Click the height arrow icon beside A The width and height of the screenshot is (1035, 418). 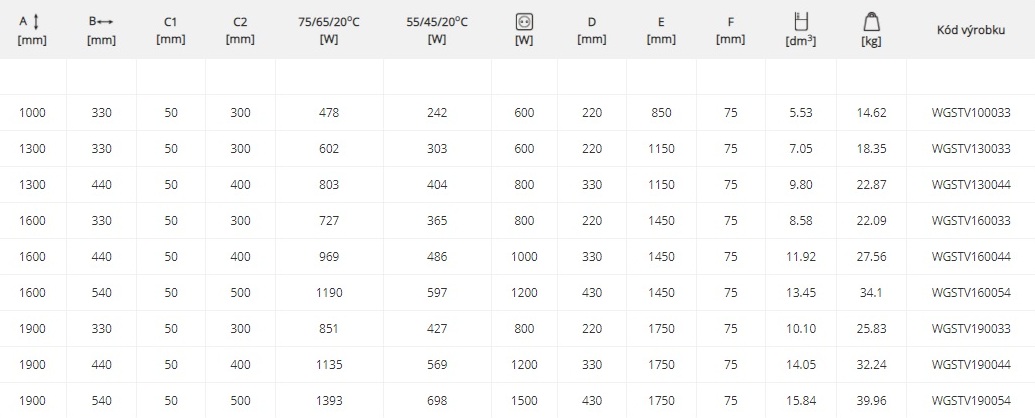(x=36, y=22)
